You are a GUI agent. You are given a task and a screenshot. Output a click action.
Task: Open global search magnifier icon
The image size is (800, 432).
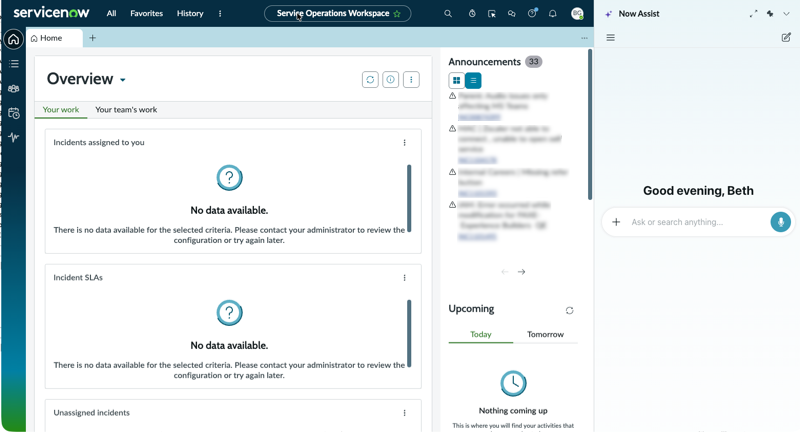coord(447,14)
